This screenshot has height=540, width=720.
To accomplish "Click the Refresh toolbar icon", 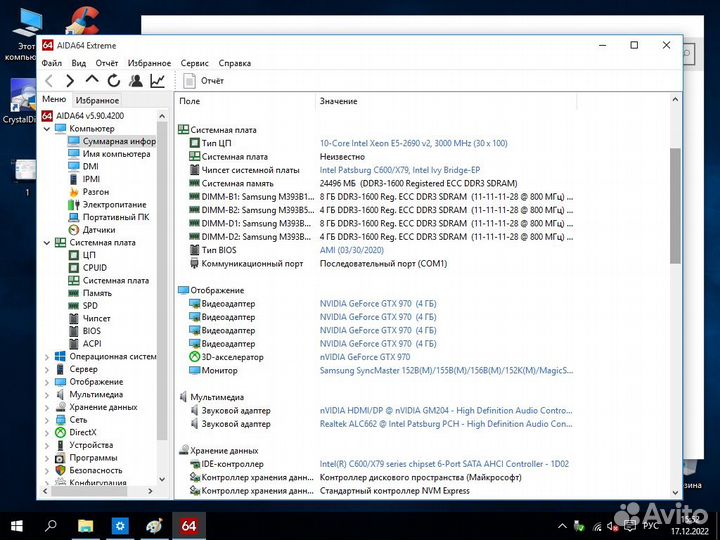I will [113, 81].
